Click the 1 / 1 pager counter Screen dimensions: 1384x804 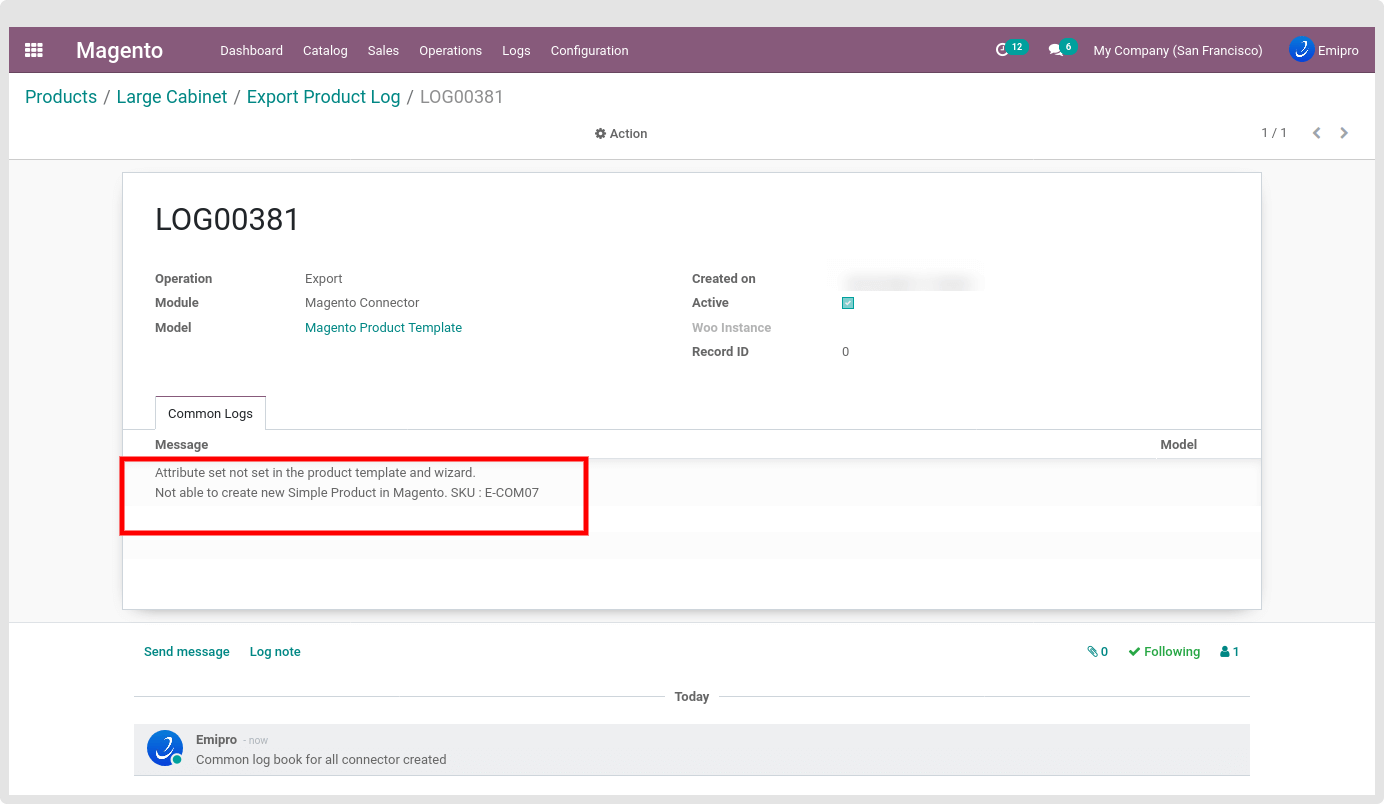tap(1274, 133)
